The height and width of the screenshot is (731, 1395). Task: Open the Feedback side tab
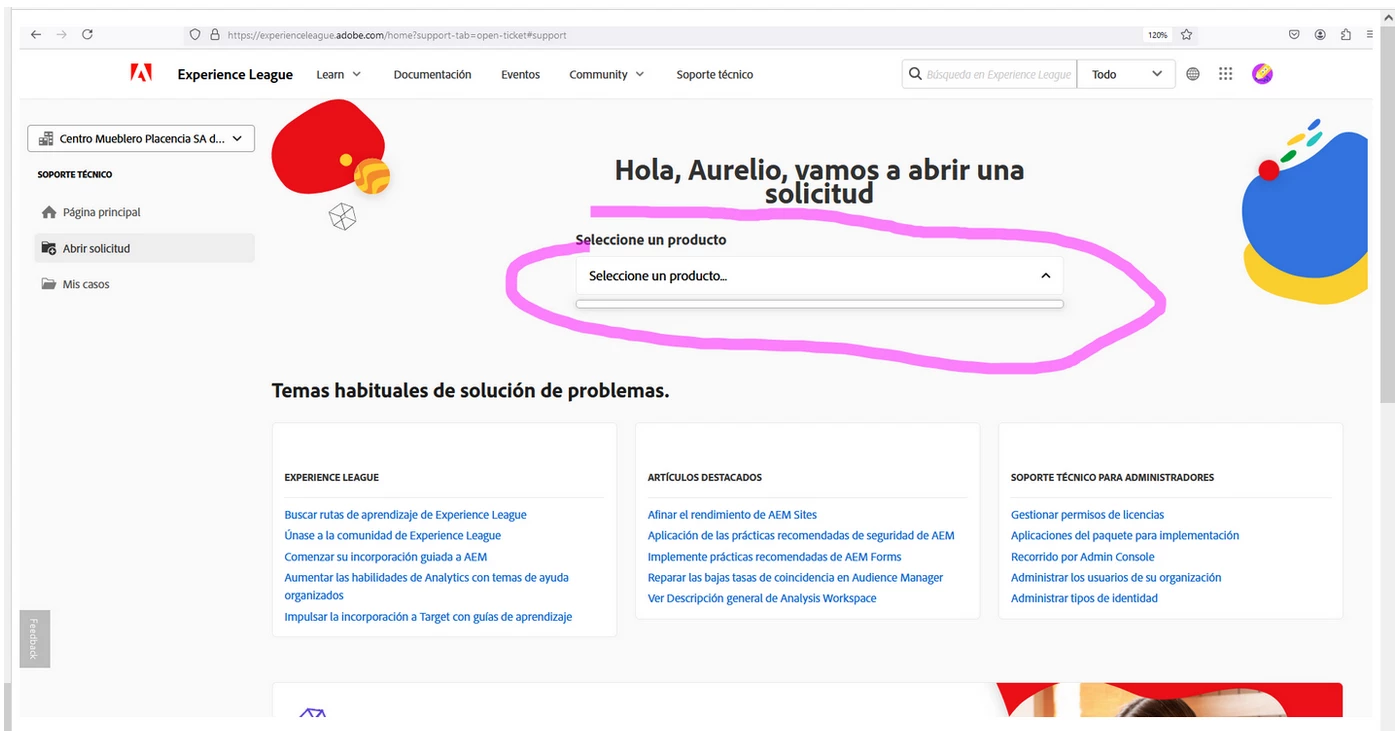pos(34,638)
